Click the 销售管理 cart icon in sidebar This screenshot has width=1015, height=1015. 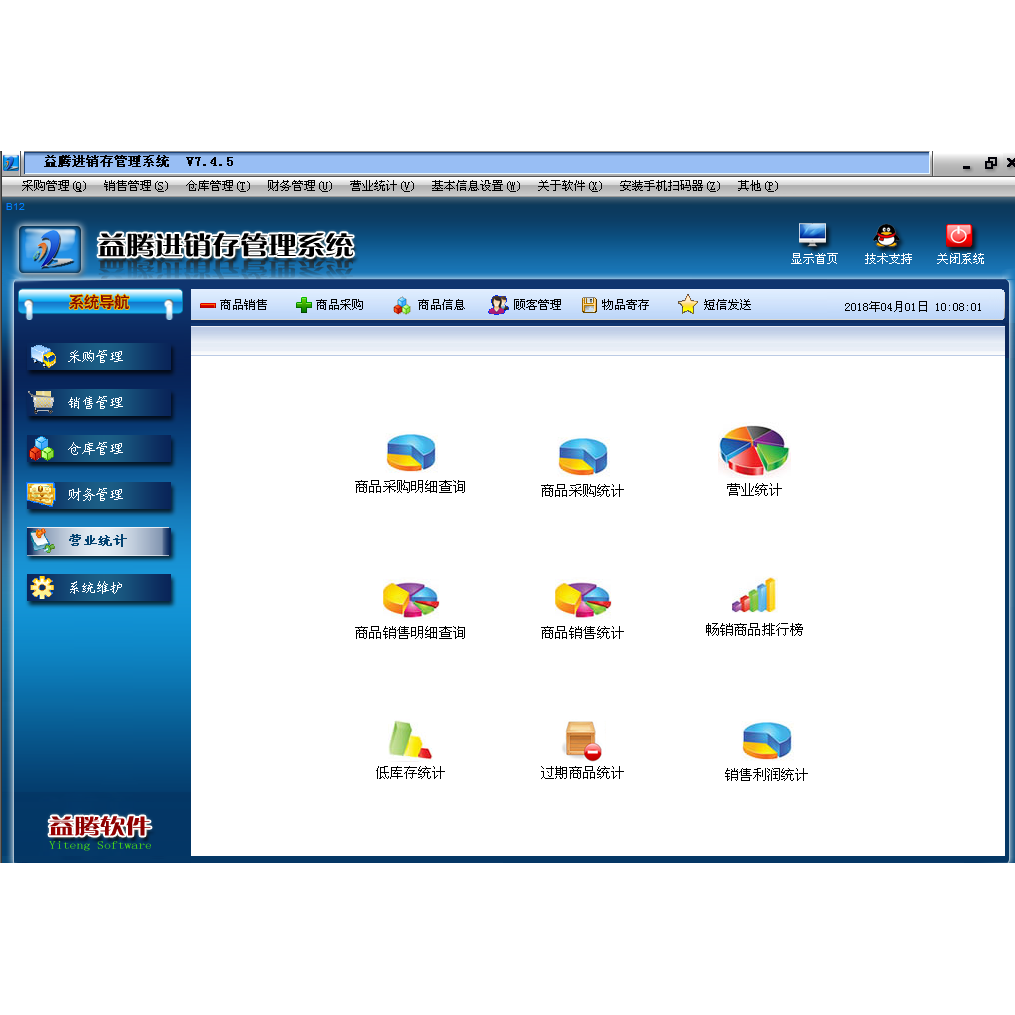click(x=43, y=402)
